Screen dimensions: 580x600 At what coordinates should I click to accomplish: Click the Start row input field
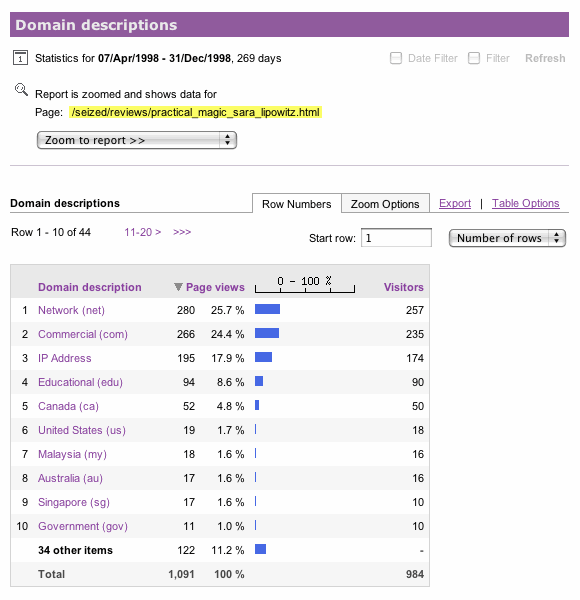tap(396, 238)
